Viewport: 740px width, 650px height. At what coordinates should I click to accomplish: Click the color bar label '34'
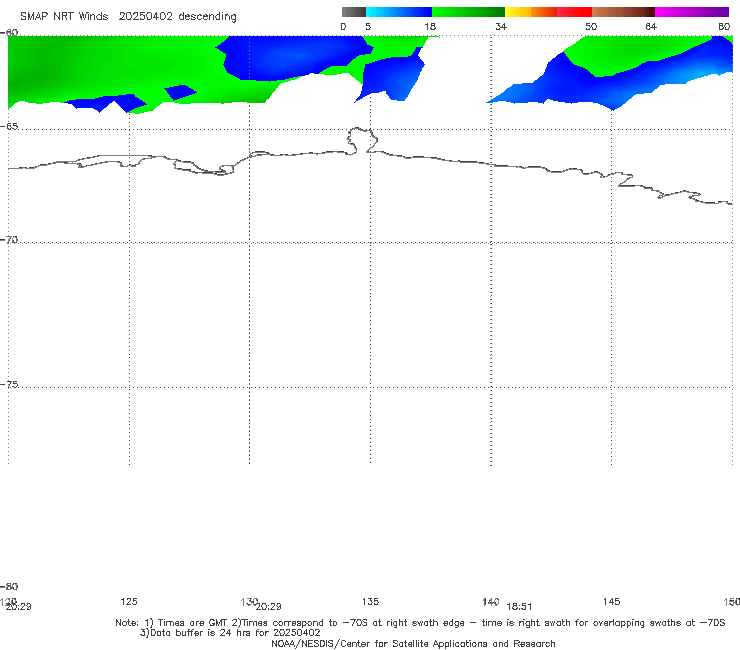point(501,26)
